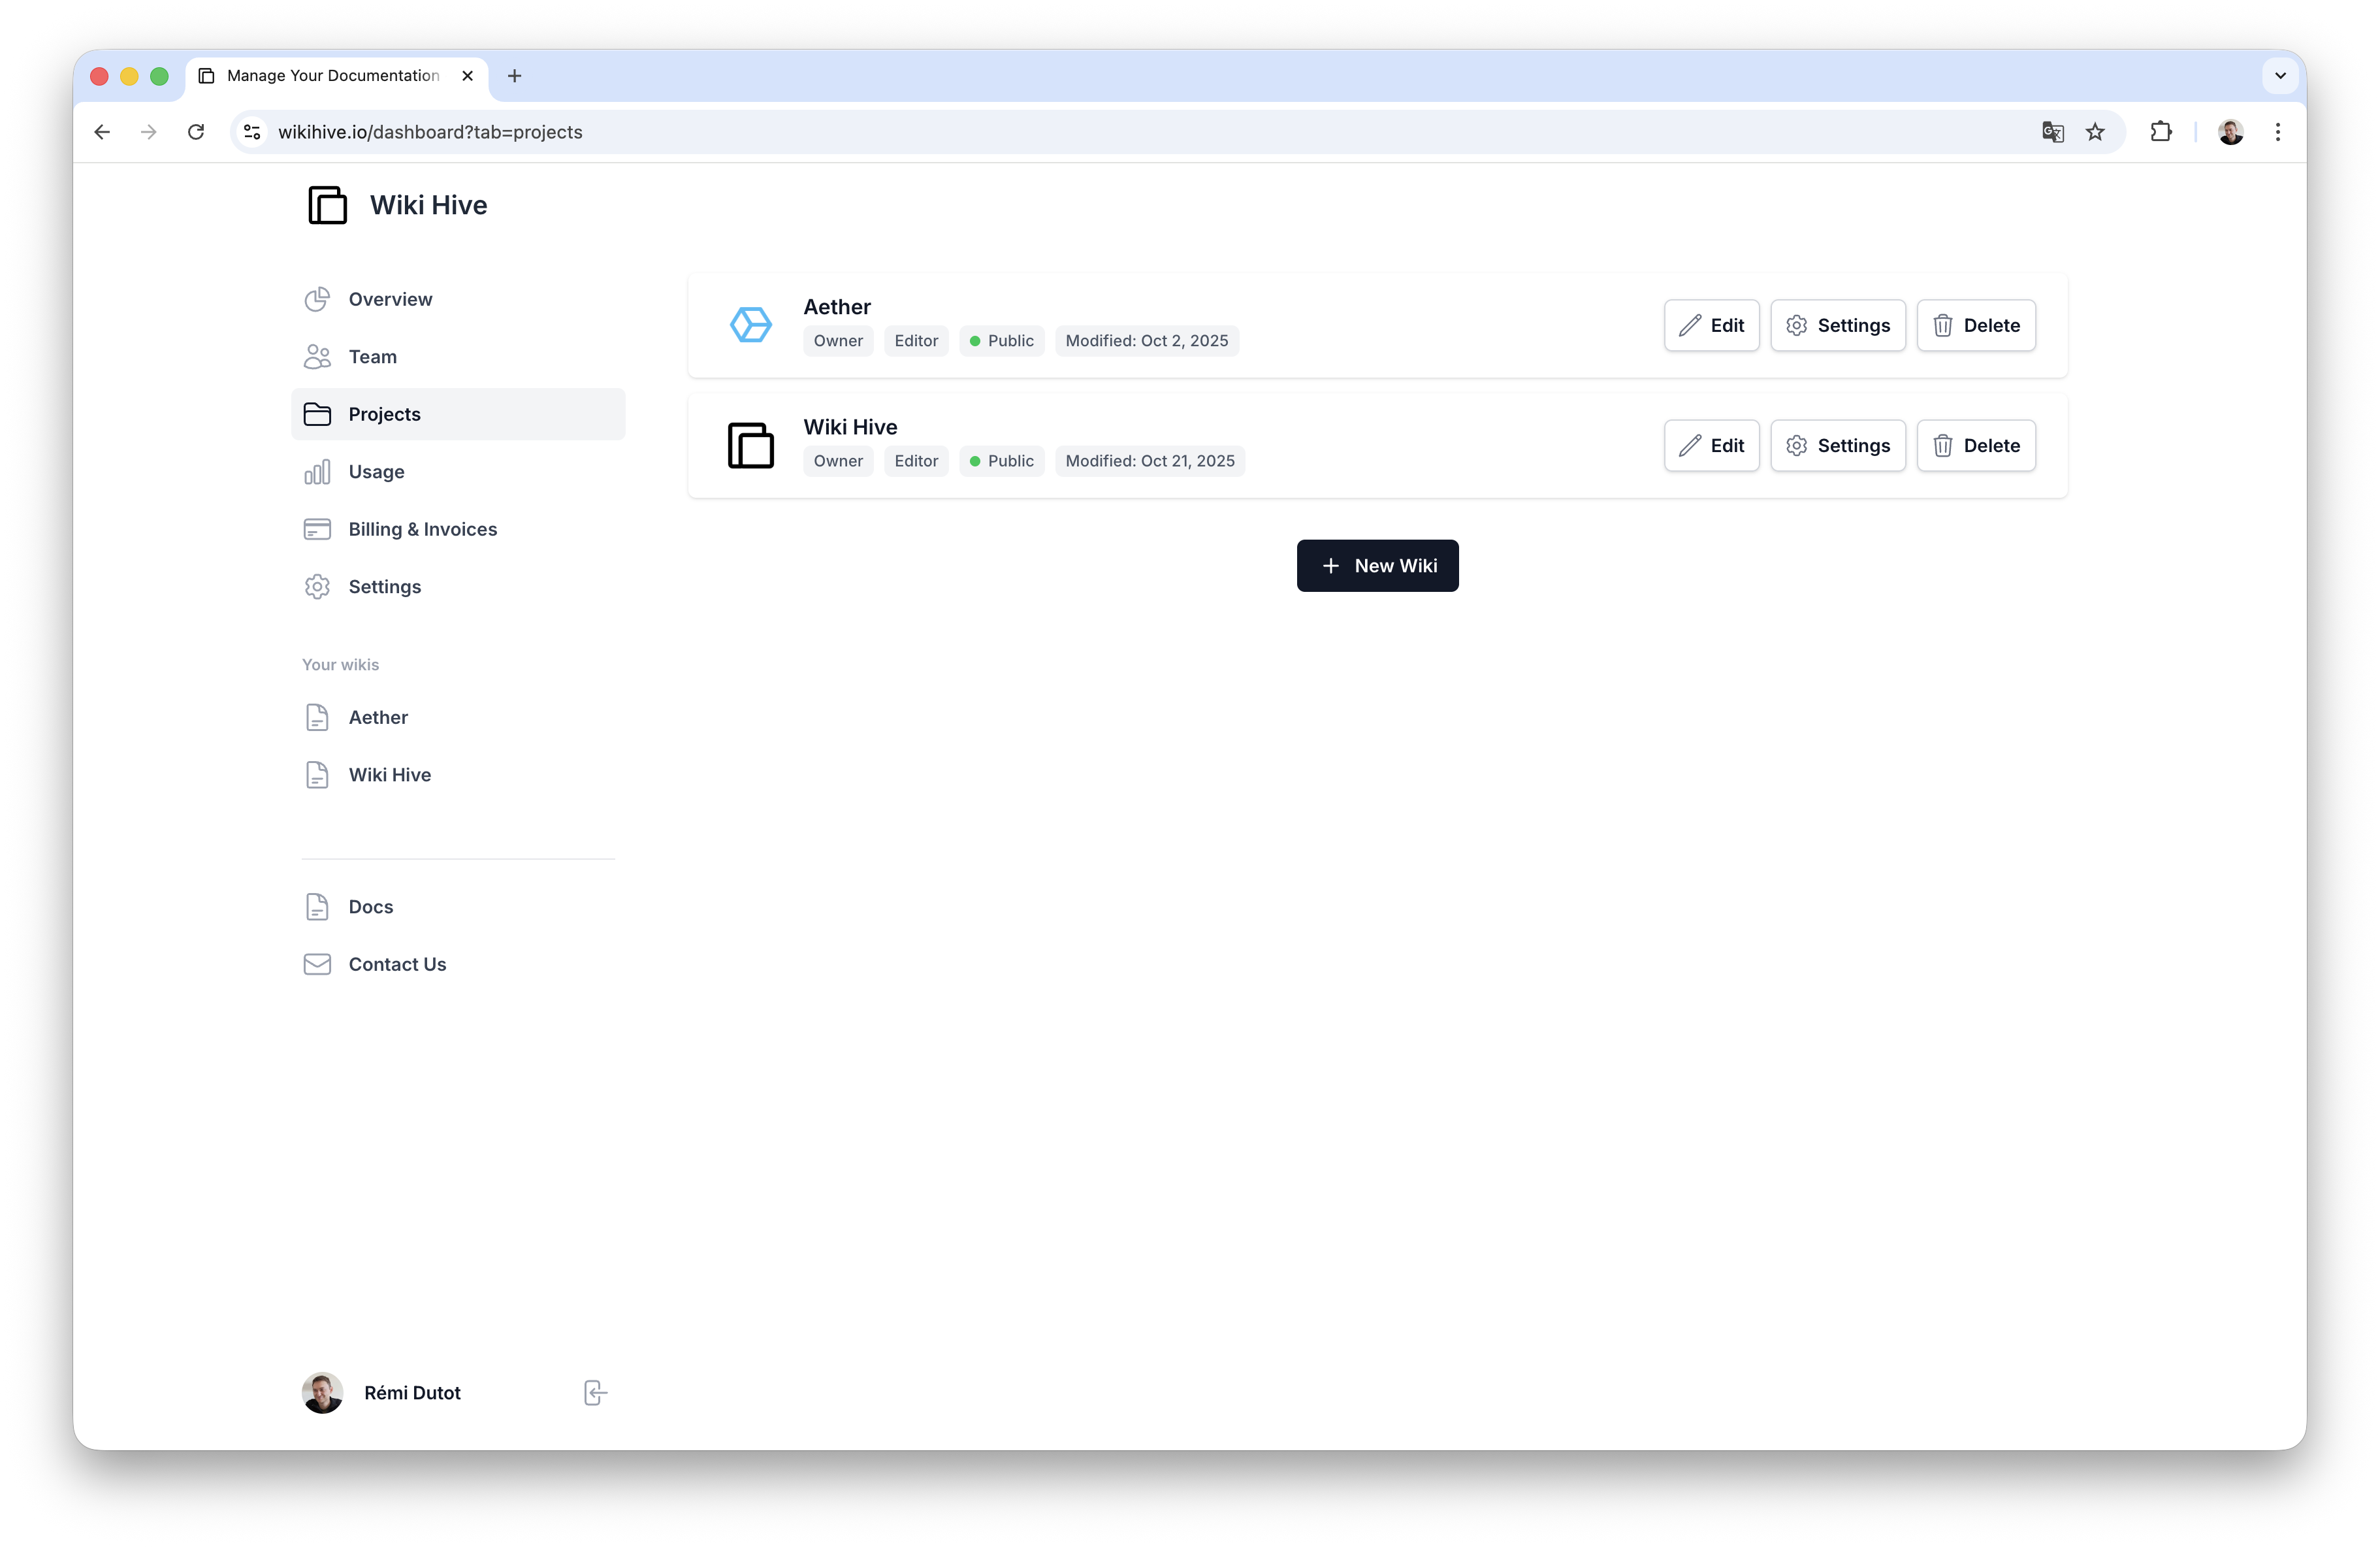
Task: Open the browser tab list dropdown chevron
Action: (2280, 76)
